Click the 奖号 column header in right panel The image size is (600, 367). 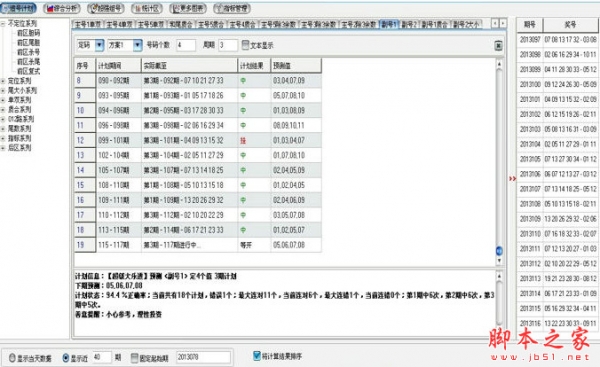point(570,25)
